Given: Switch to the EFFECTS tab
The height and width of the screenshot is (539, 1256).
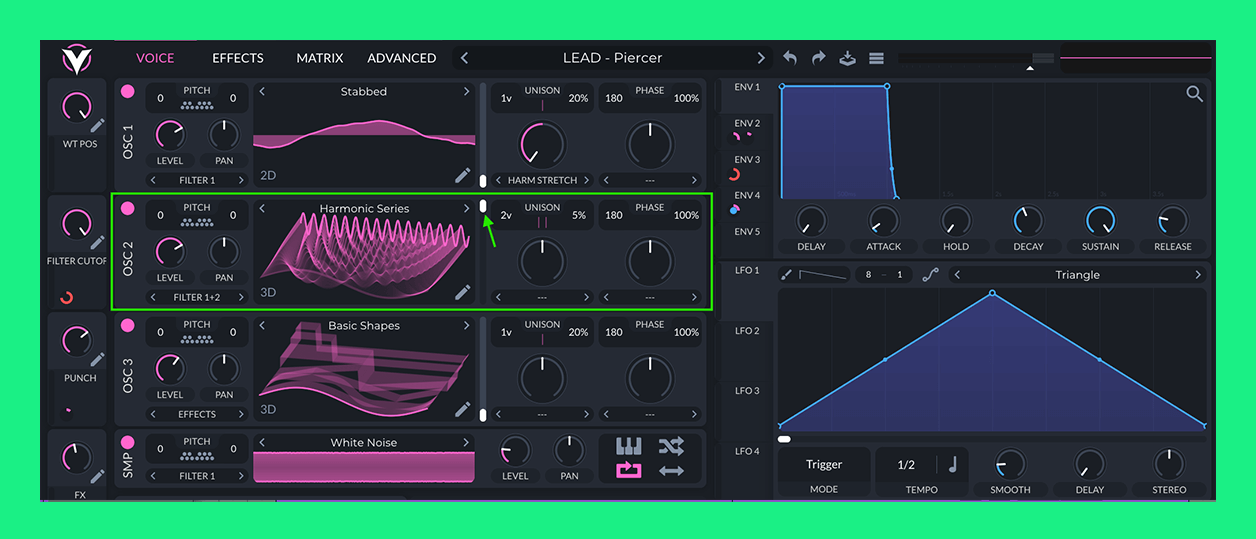Looking at the screenshot, I should [x=238, y=58].
